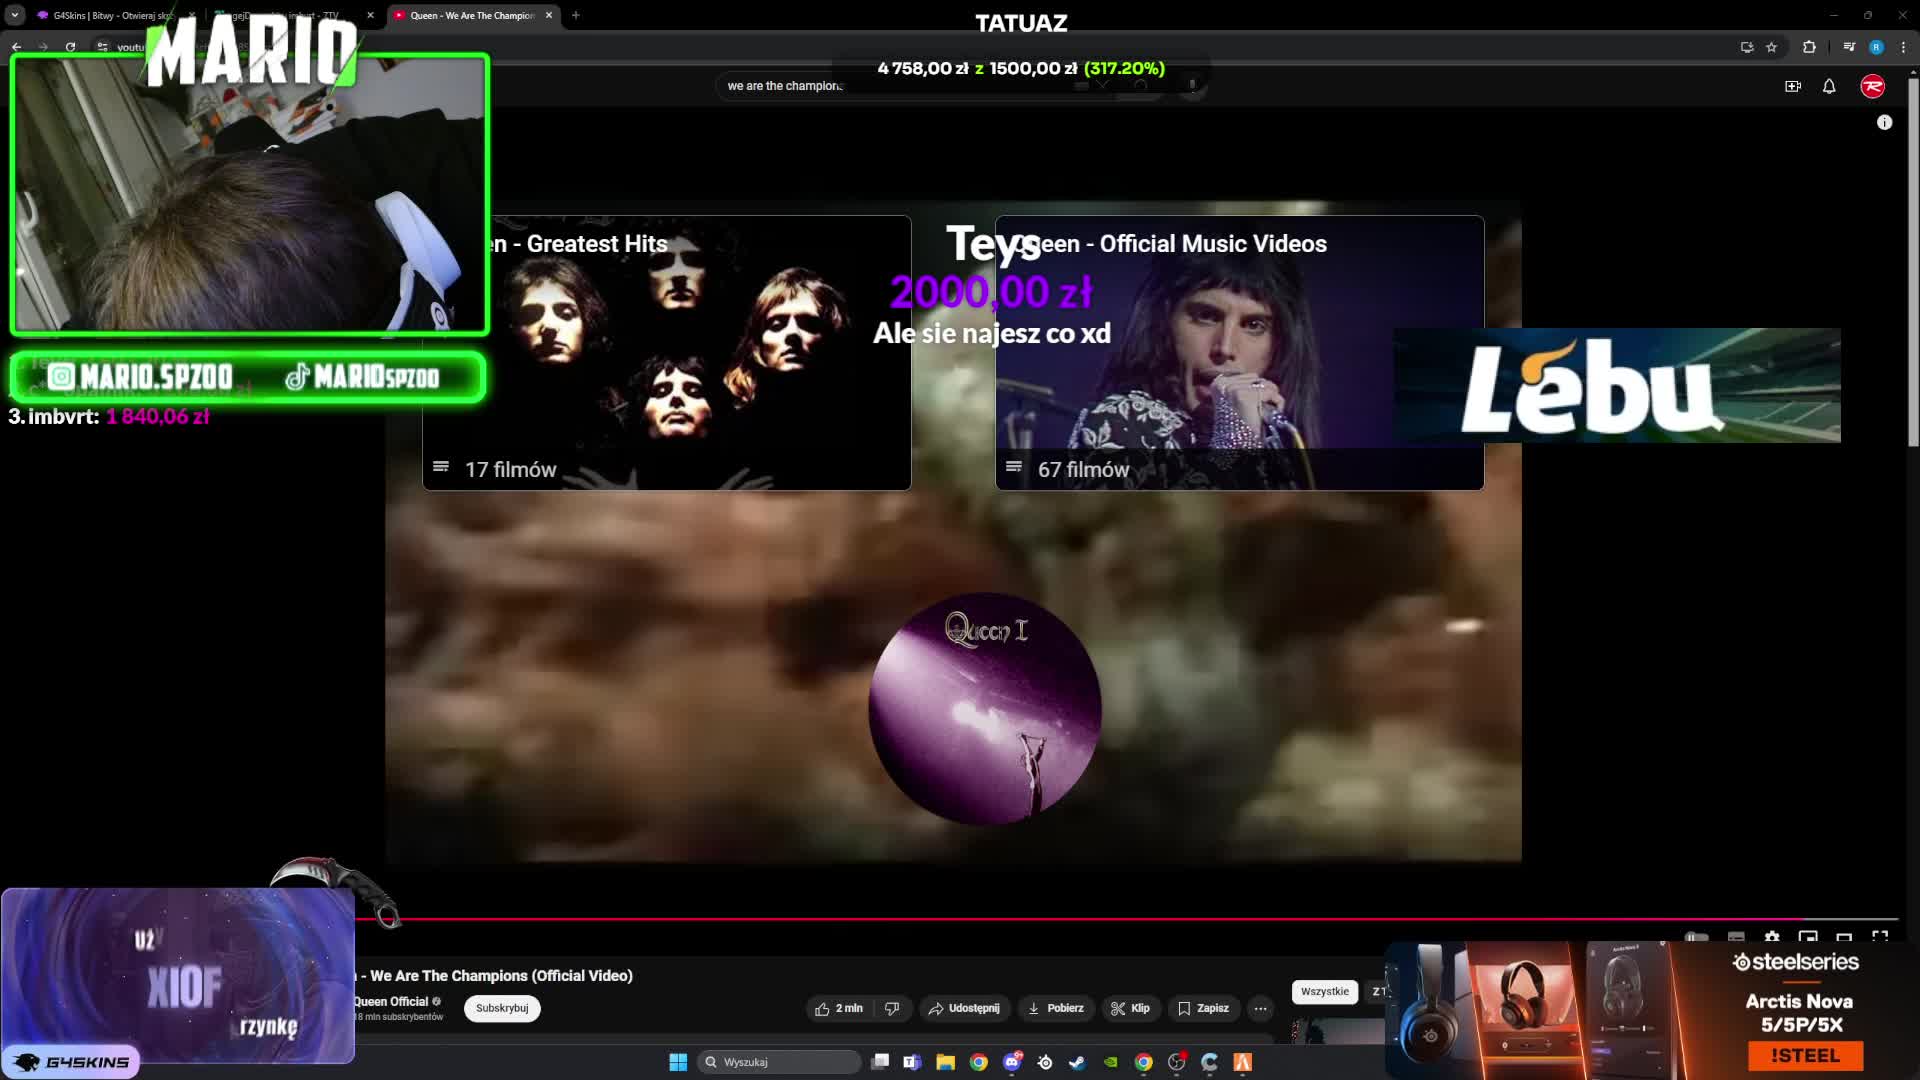This screenshot has width=1920, height=1080.
Task: Open Steam from the taskbar
Action: 1077,1062
